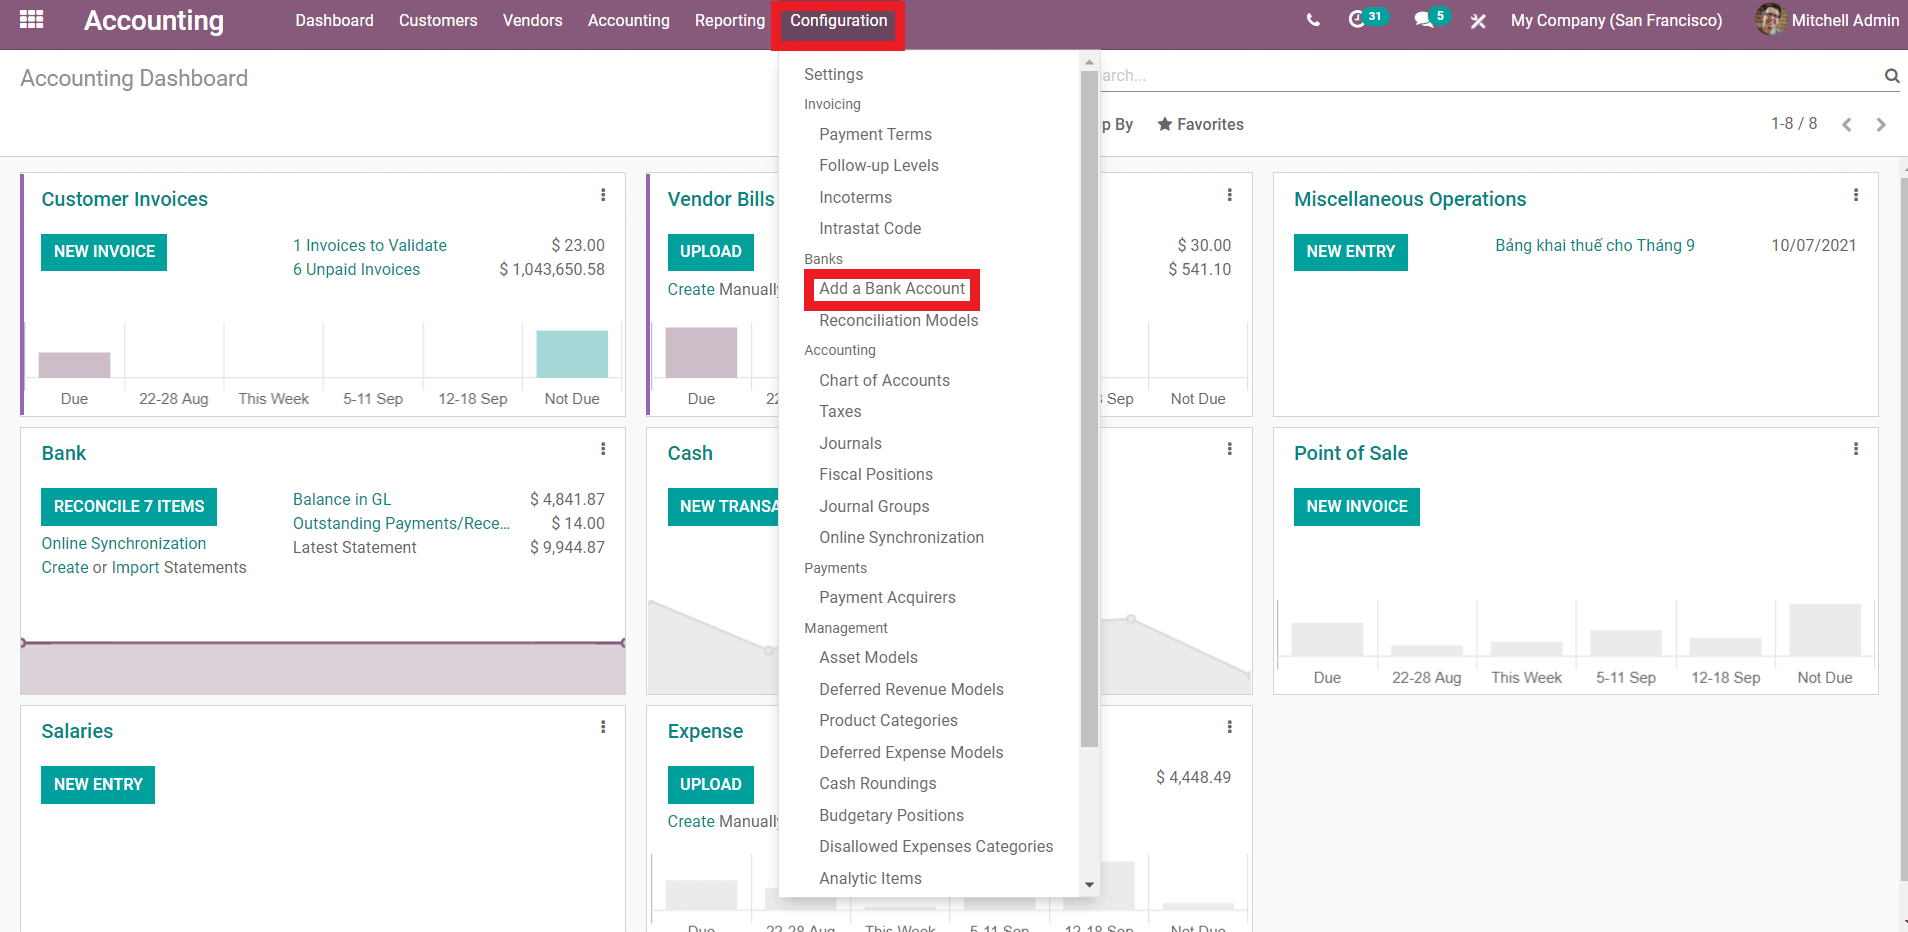Open 1 Invoices to Validate link

(370, 245)
